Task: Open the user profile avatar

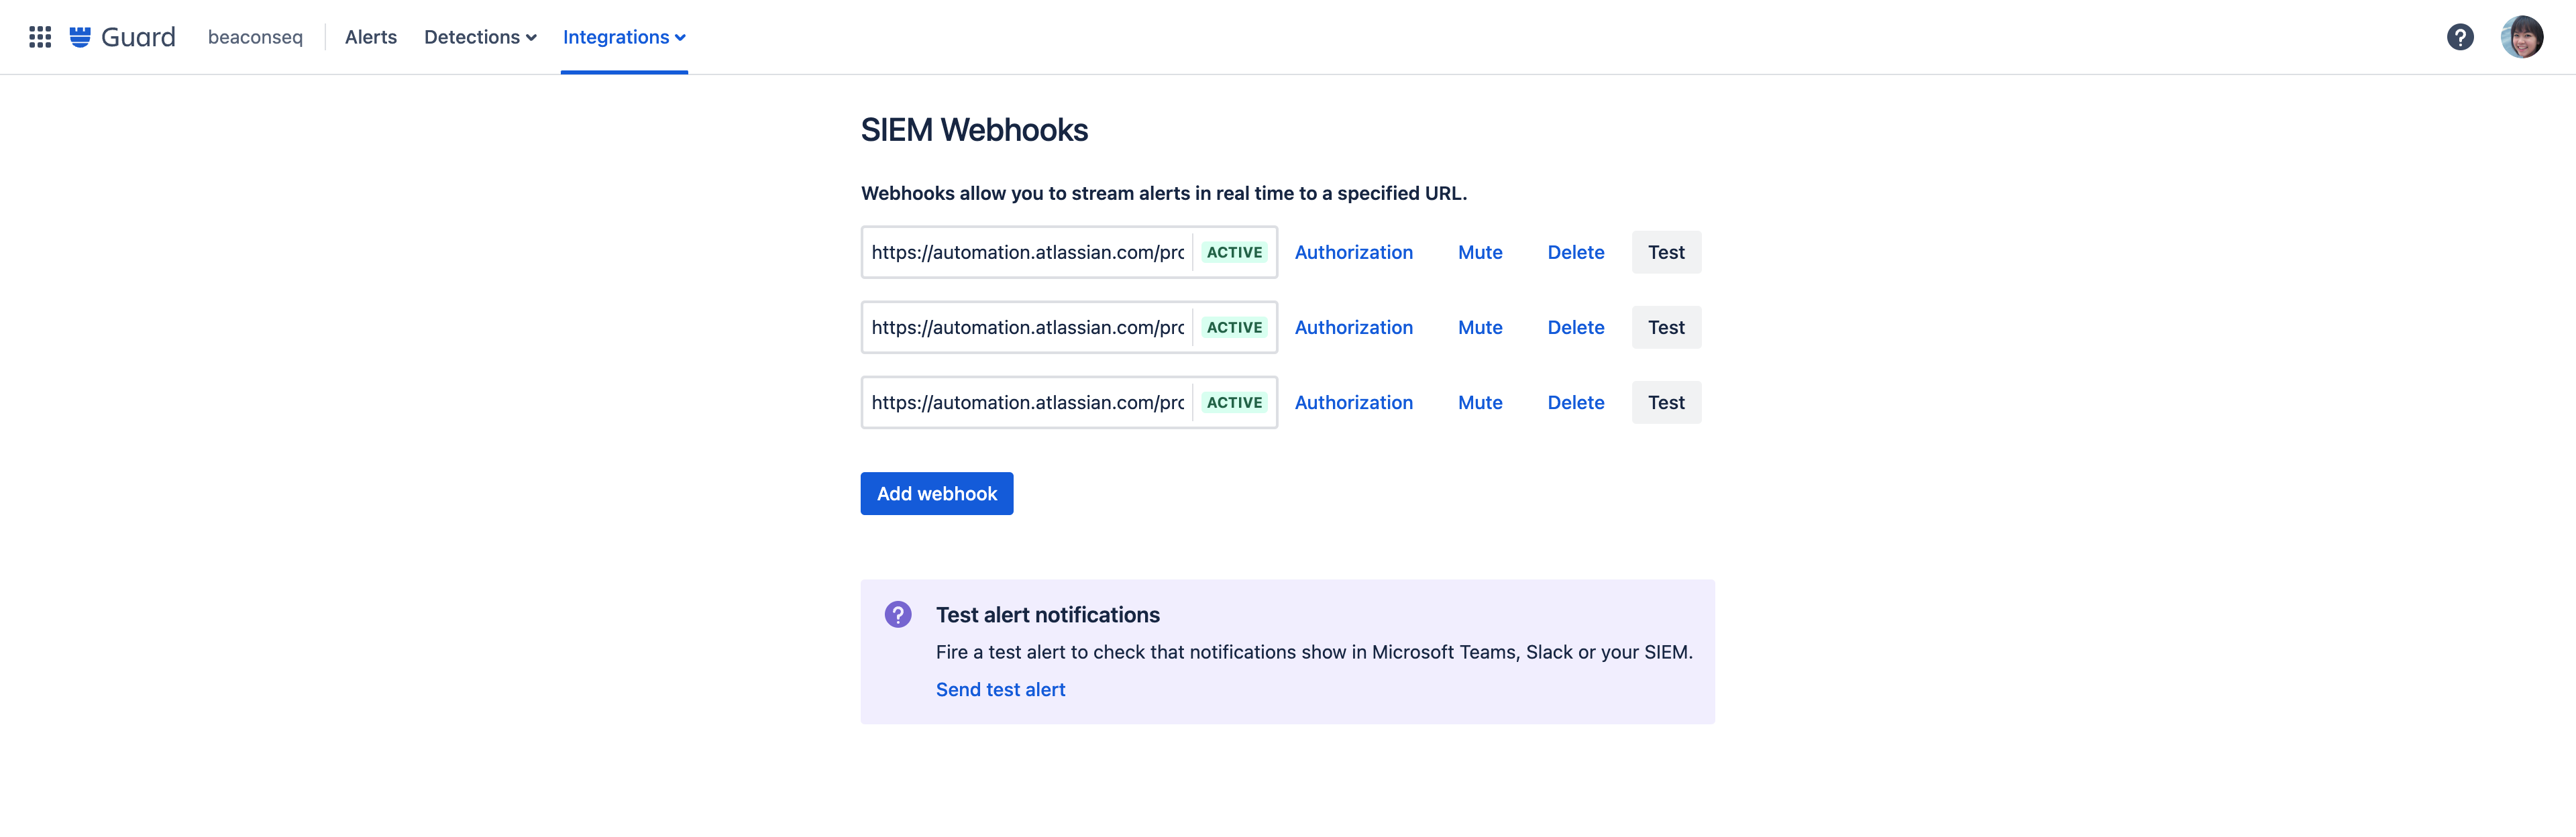Action: tap(2521, 37)
